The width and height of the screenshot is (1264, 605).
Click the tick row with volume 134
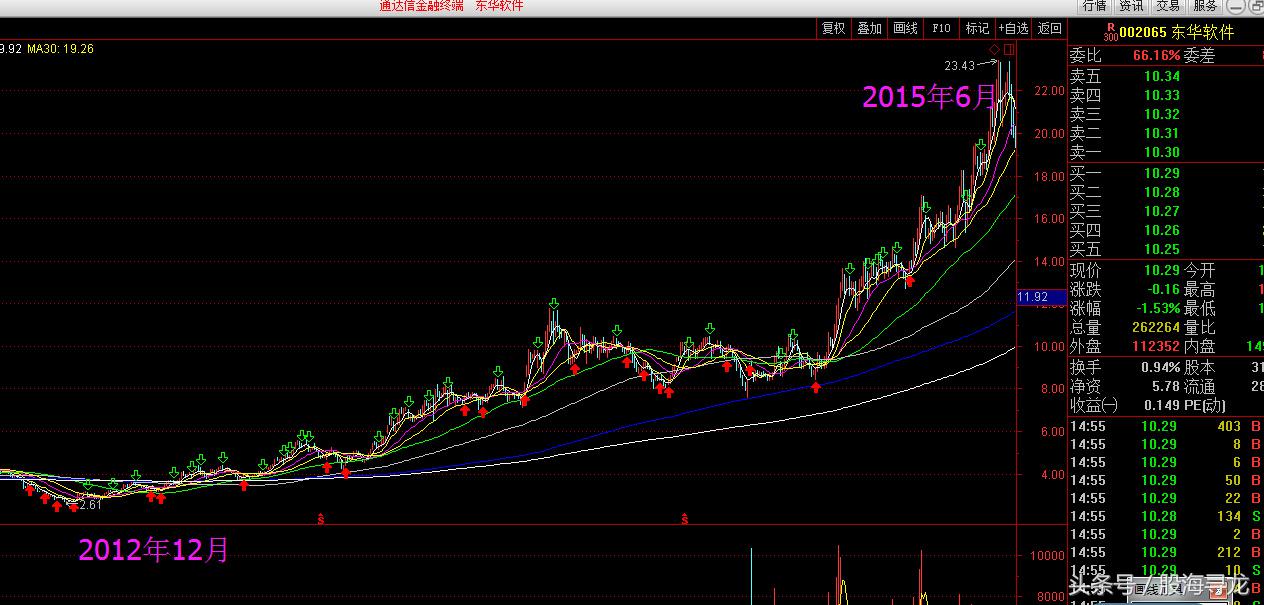1167,516
